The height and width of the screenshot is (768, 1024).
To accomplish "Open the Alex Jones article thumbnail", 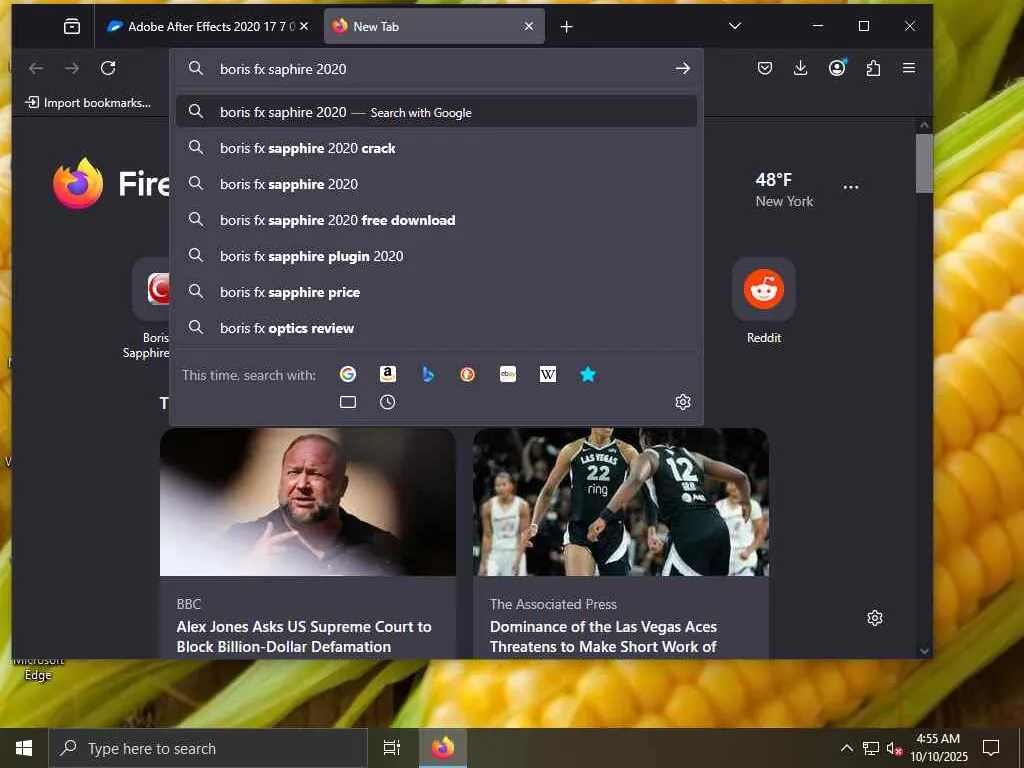I will (308, 502).
